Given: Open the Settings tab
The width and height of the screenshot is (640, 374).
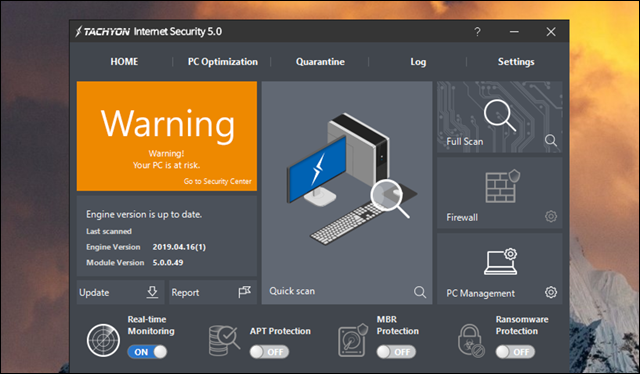Looking at the screenshot, I should tap(516, 62).
